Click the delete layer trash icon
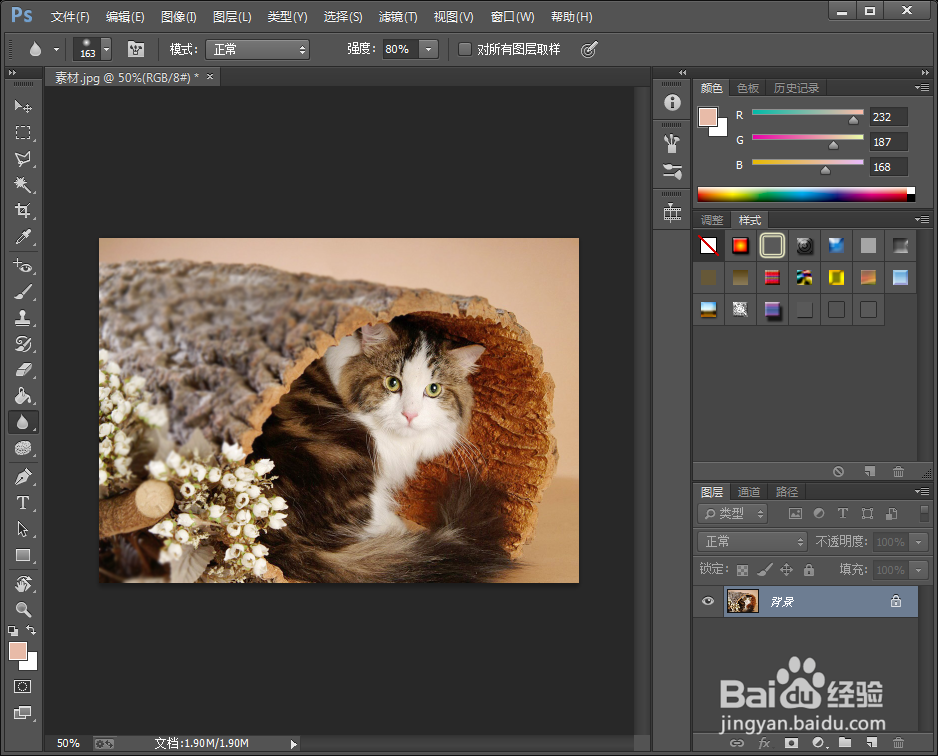Screen dimensions: 938x756 coord(898,743)
